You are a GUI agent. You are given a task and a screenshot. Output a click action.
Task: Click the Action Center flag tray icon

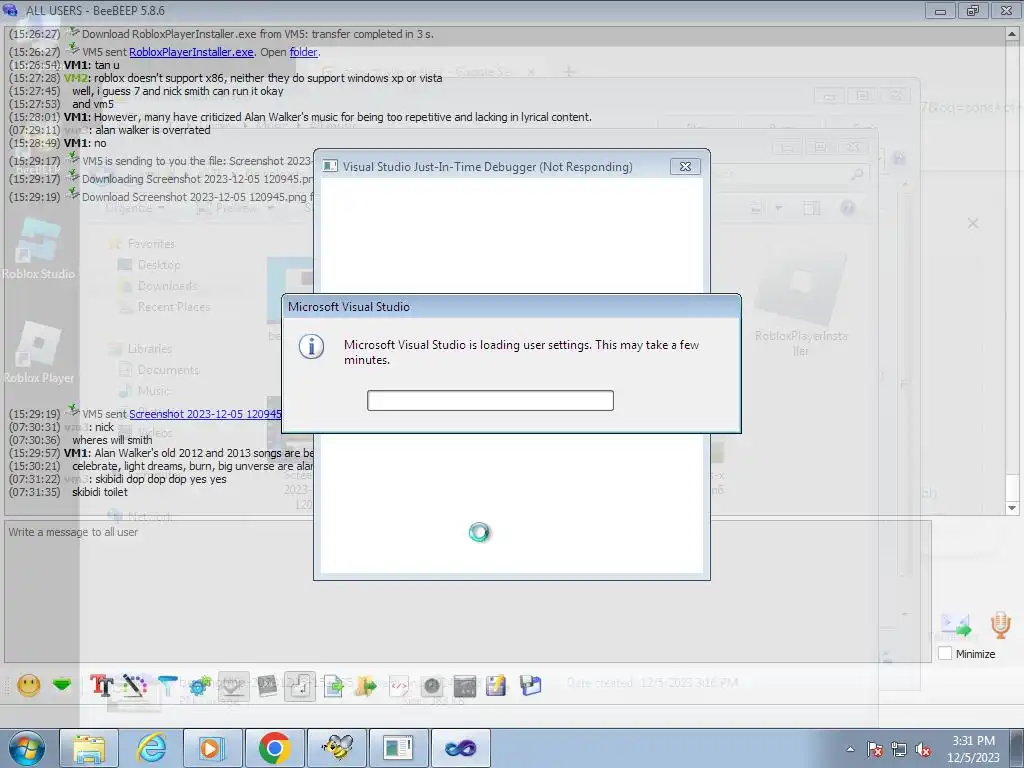point(875,749)
